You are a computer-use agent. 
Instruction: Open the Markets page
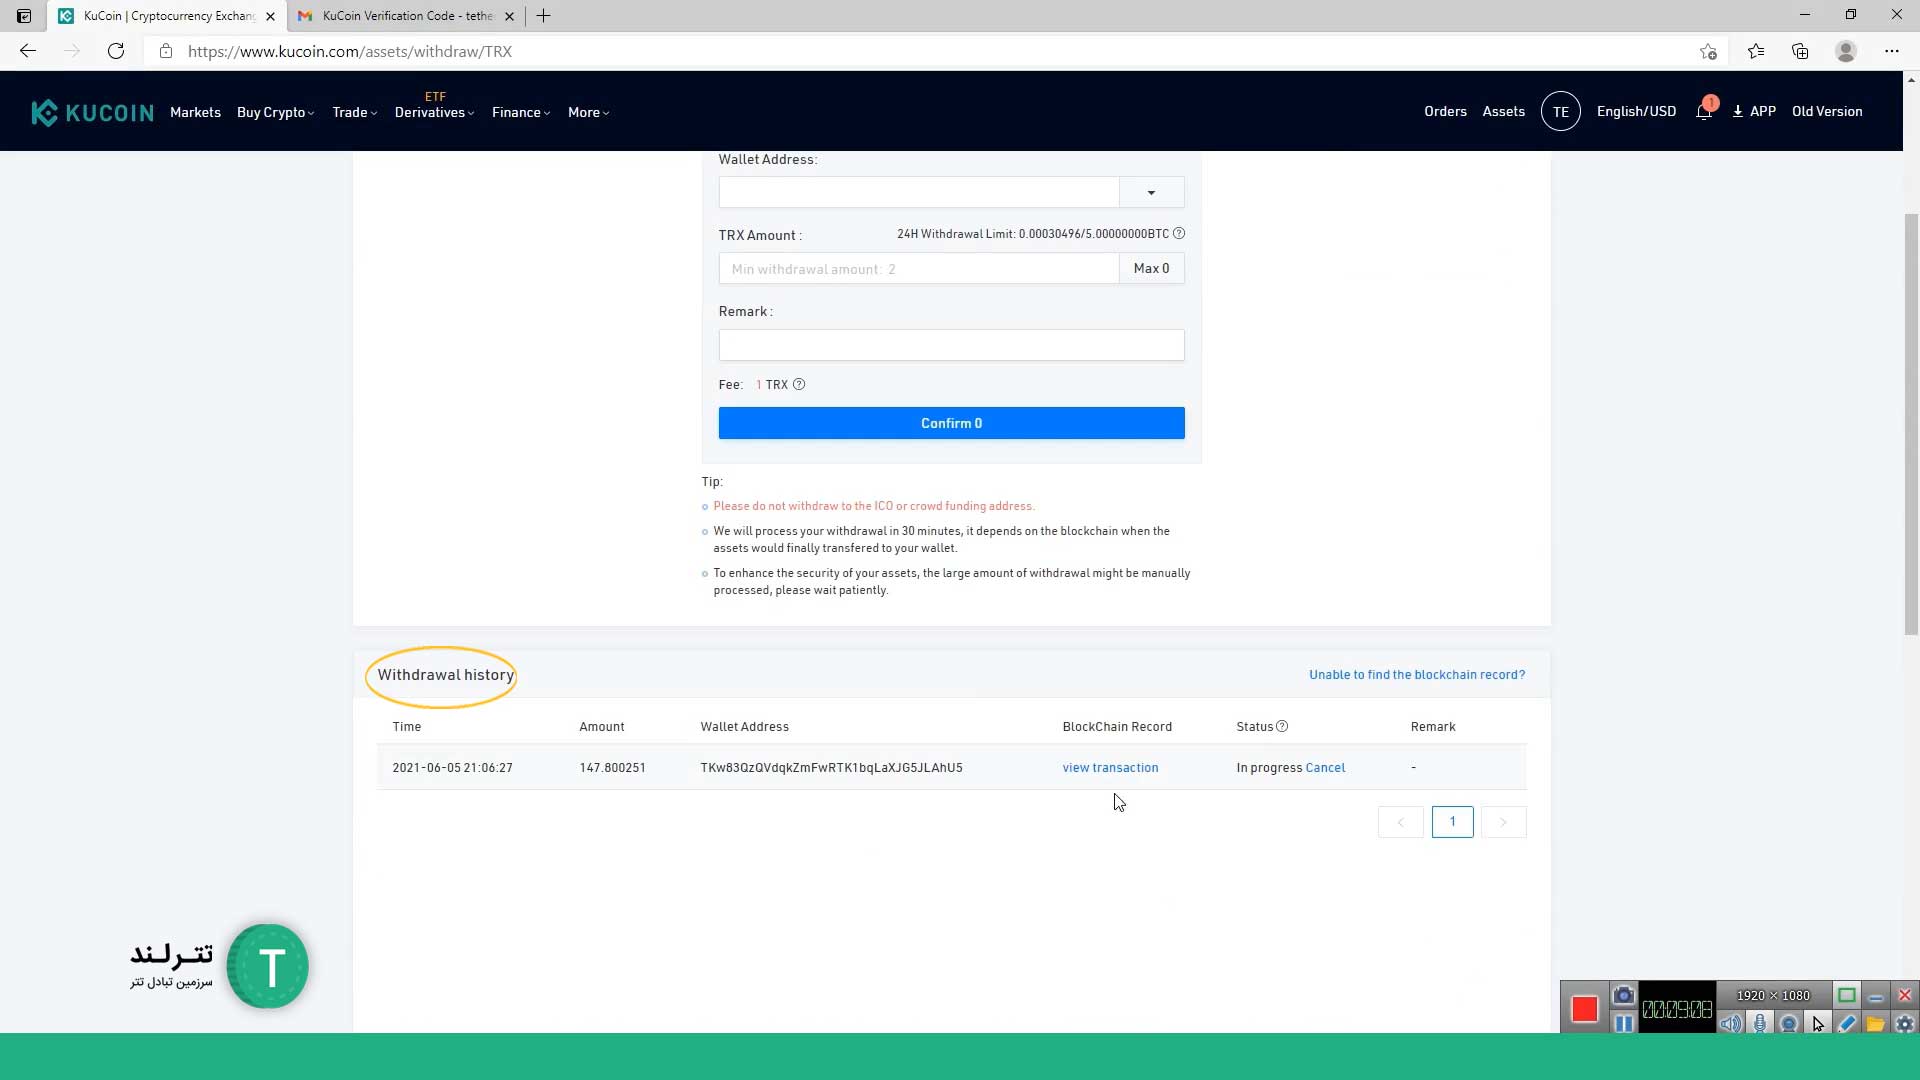click(195, 112)
